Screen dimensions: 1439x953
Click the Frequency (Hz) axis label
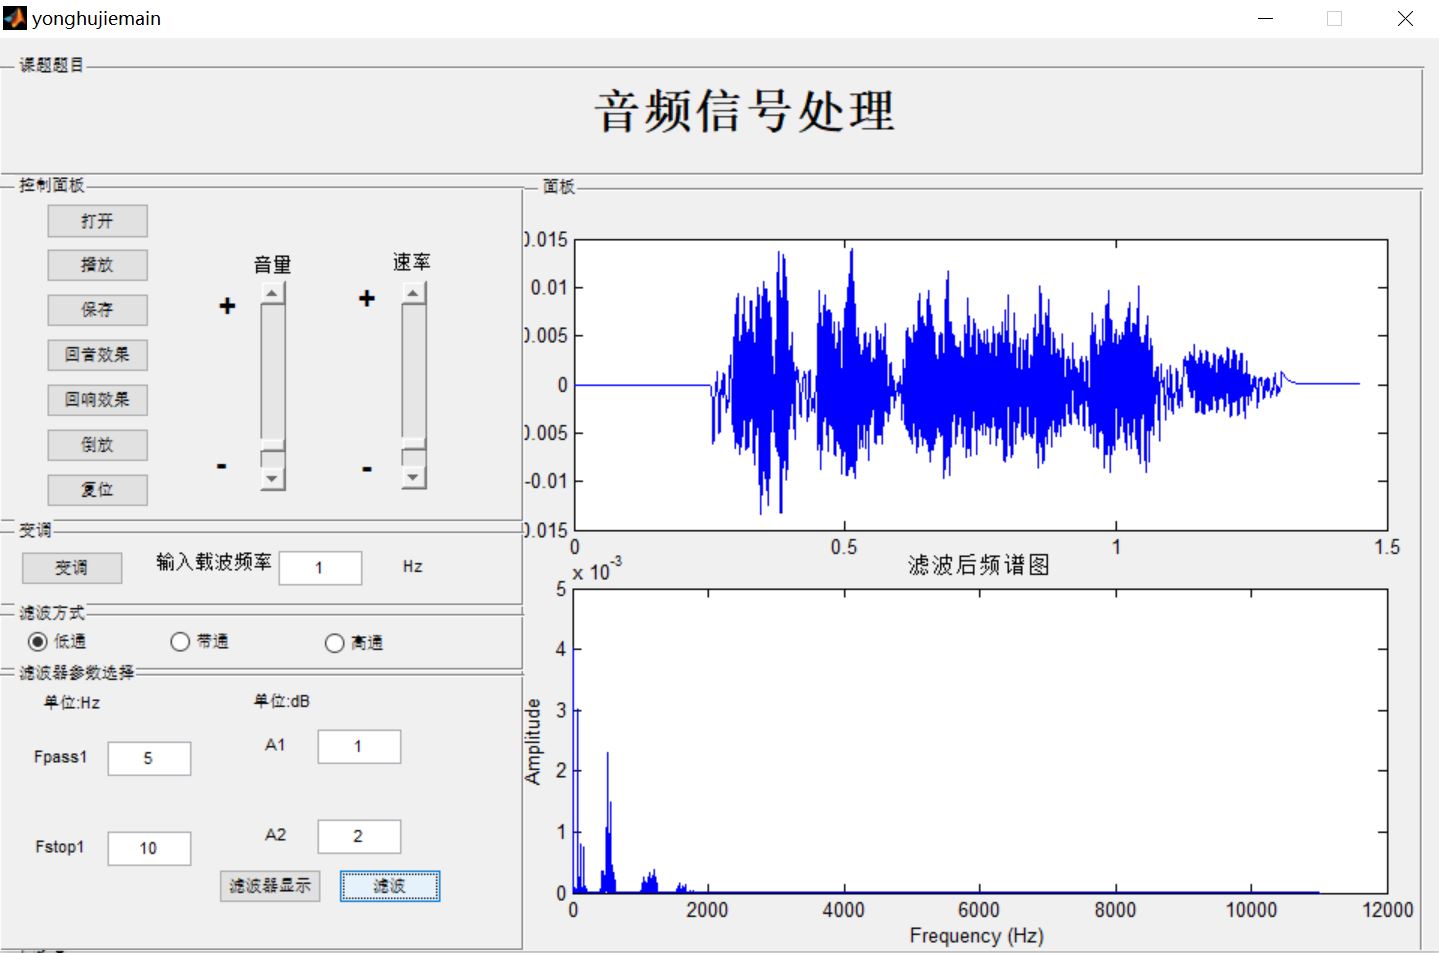(977, 936)
